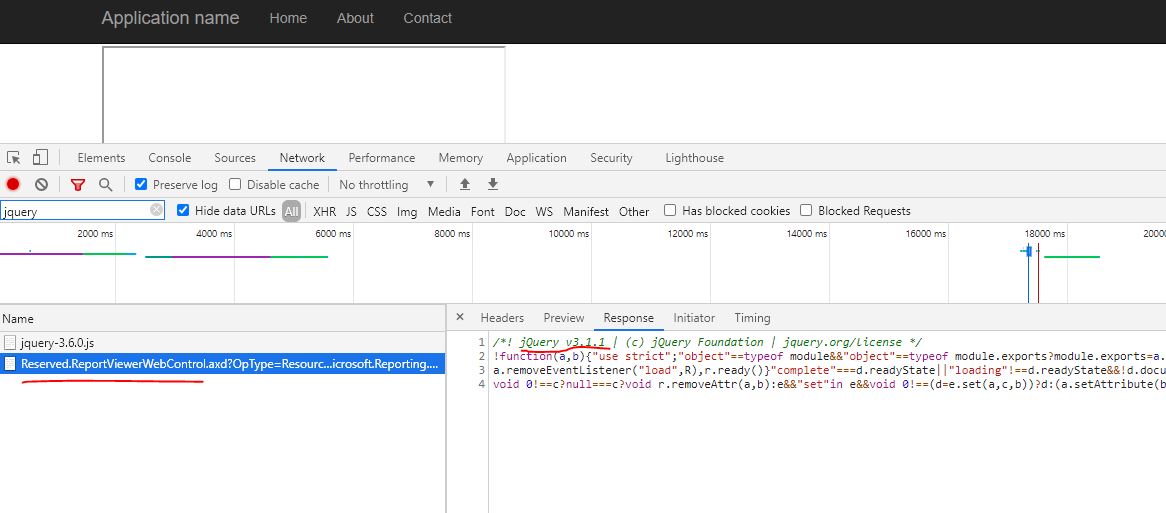Select the Reserved.ReportViewerWebControl.axd request
This screenshot has height=513, width=1166.
[222, 364]
